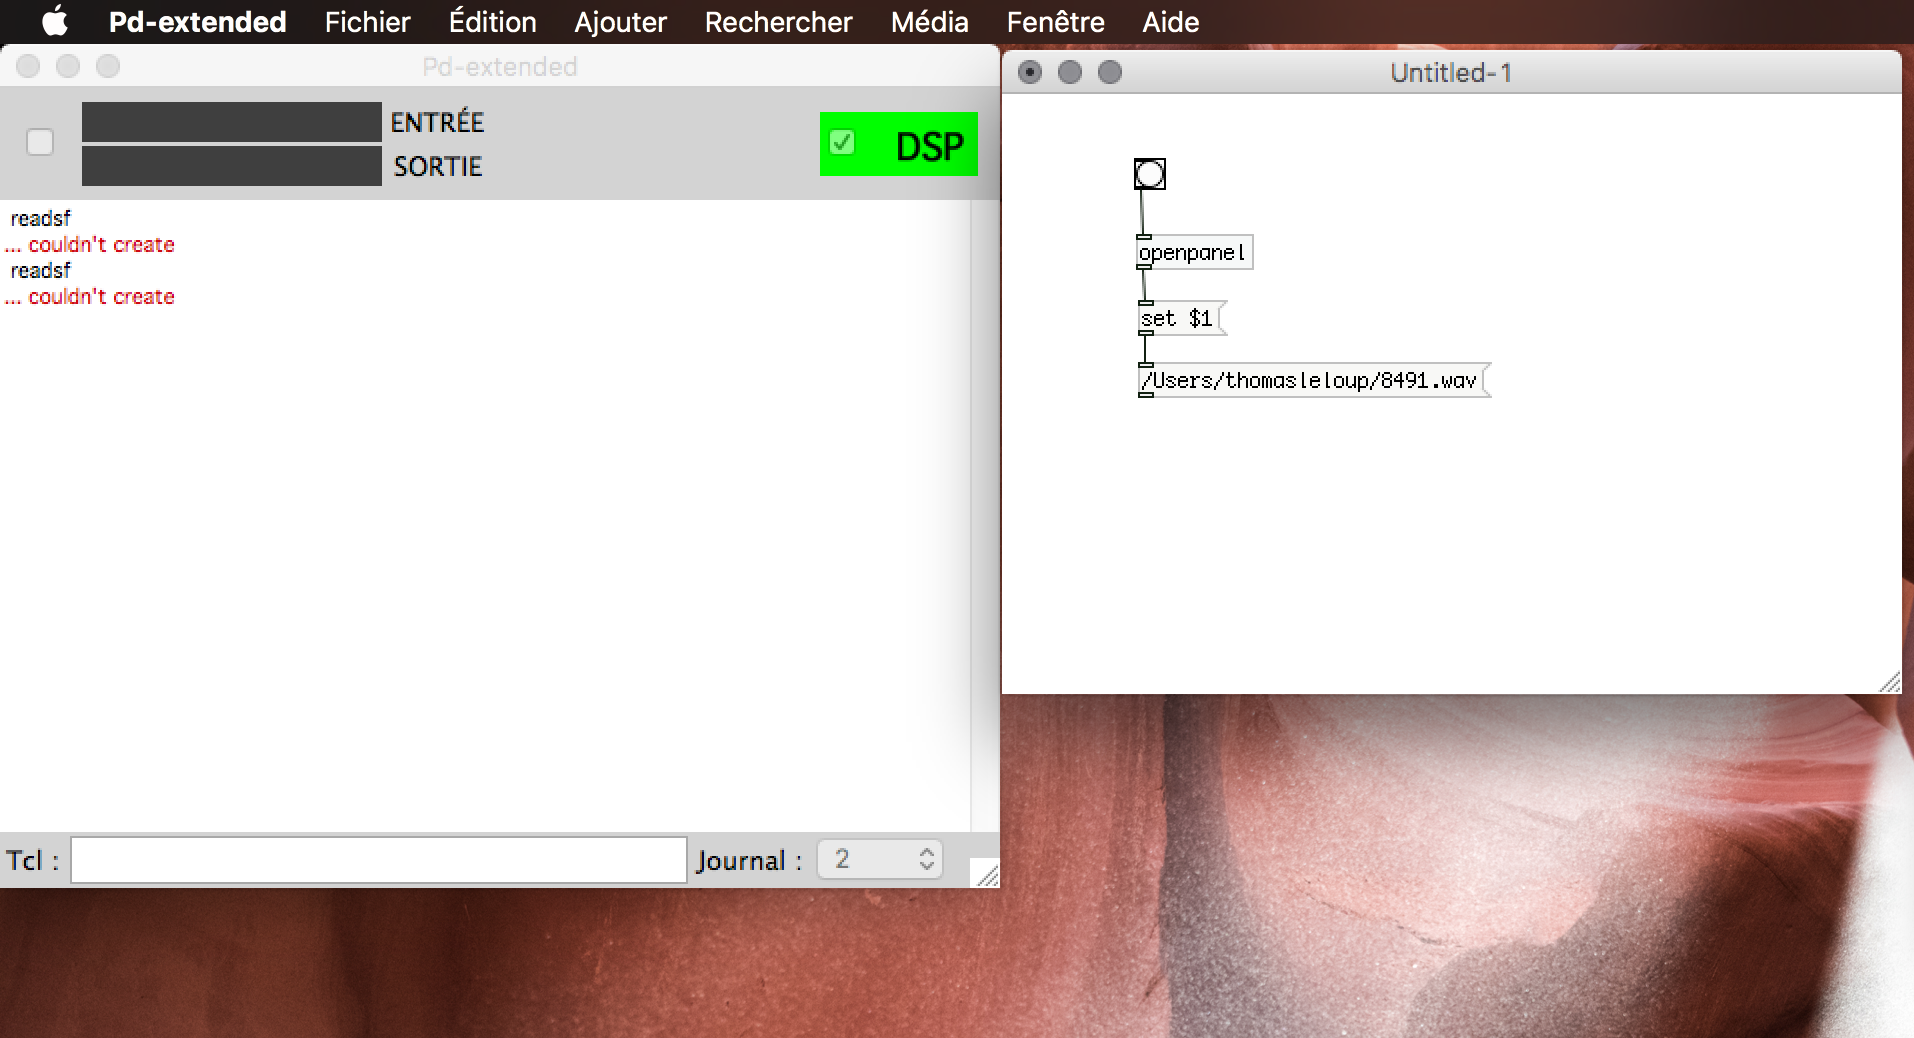
Task: Open the Fichier menu
Action: click(x=367, y=21)
